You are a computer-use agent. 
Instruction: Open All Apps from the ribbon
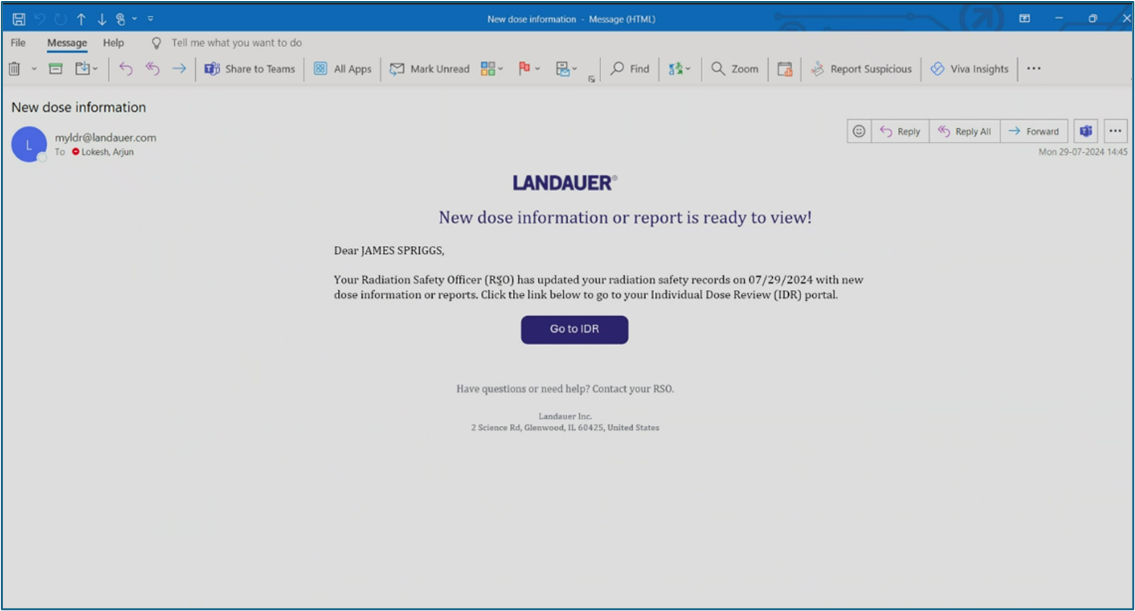point(342,69)
